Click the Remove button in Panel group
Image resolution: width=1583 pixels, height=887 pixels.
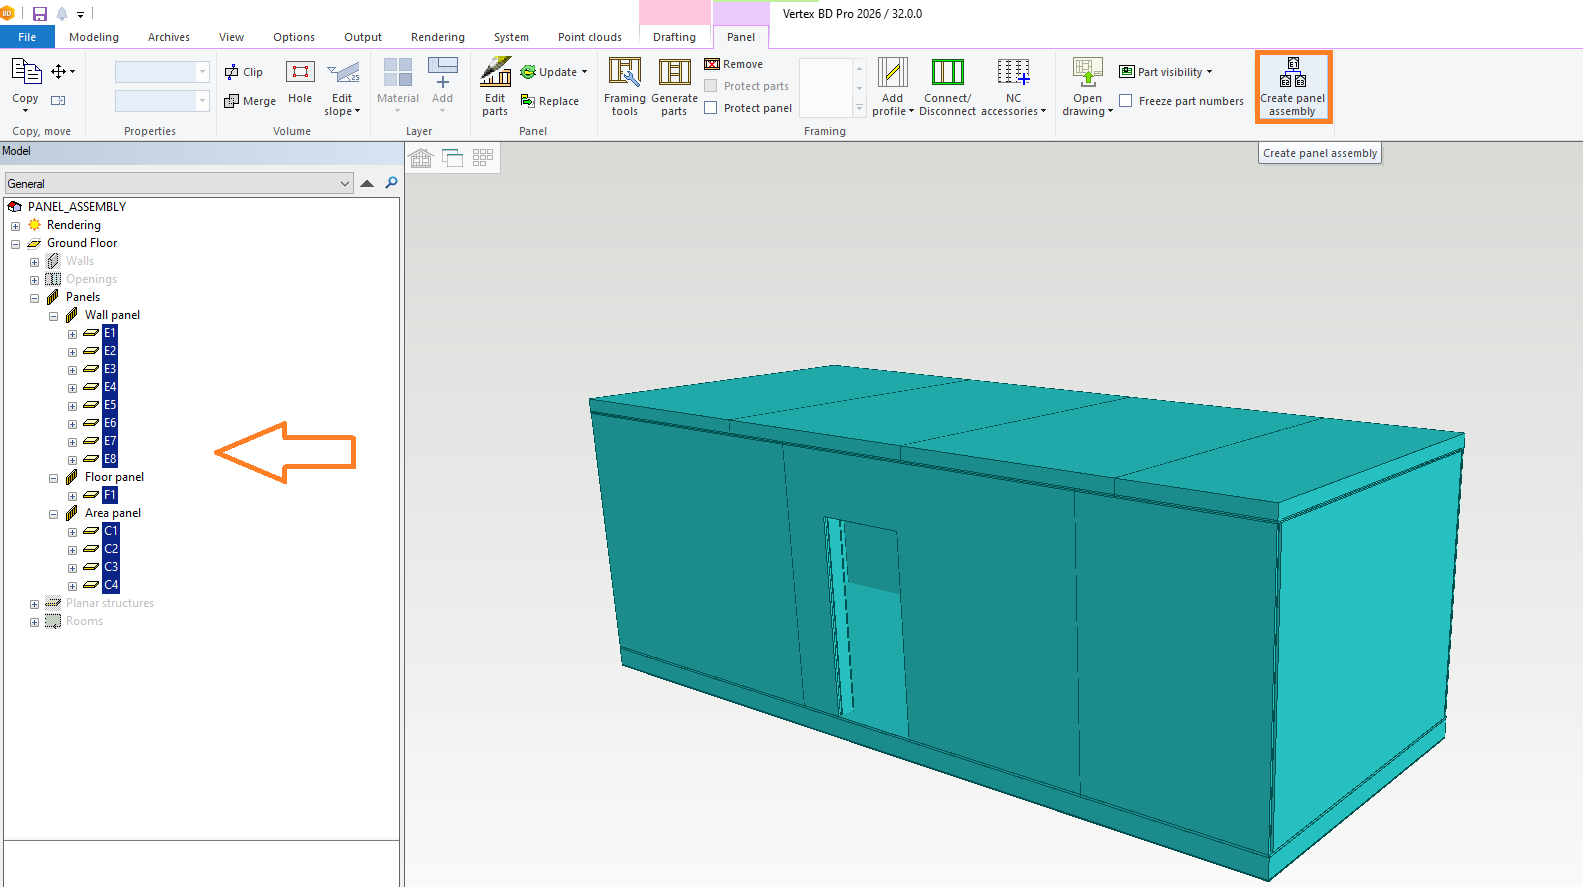tap(734, 64)
